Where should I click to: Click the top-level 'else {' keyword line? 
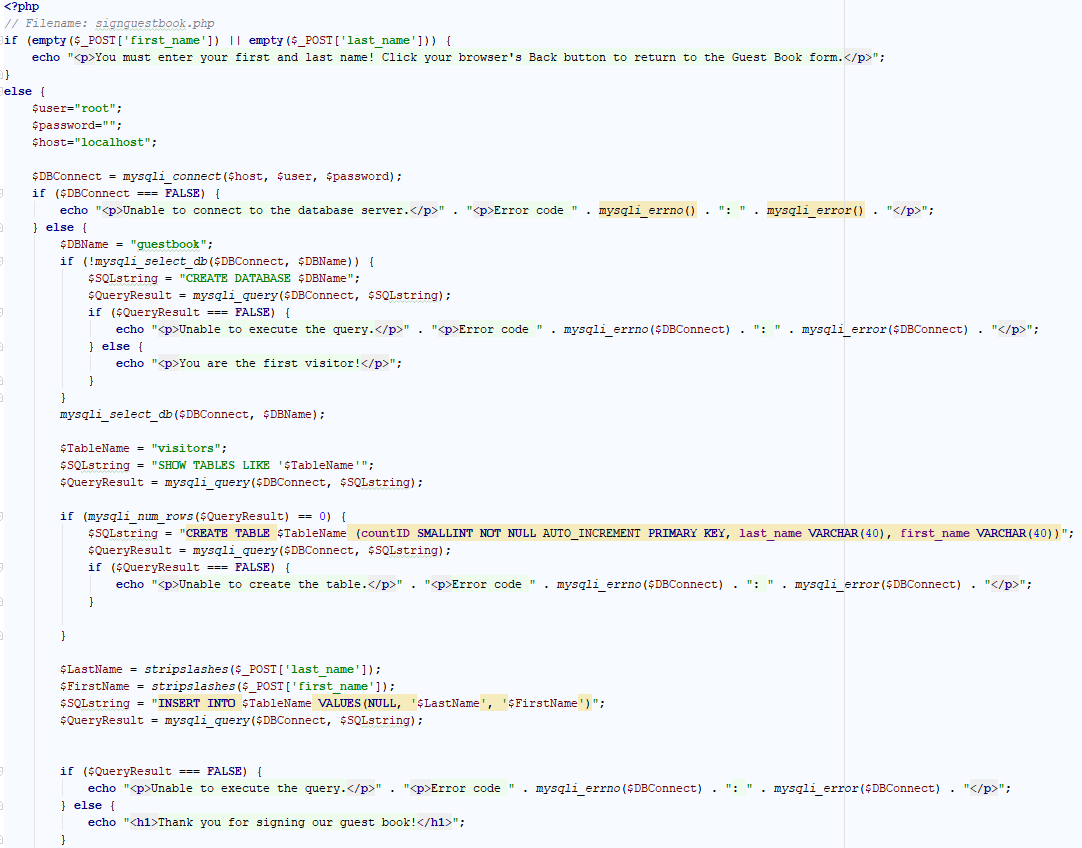25,91
